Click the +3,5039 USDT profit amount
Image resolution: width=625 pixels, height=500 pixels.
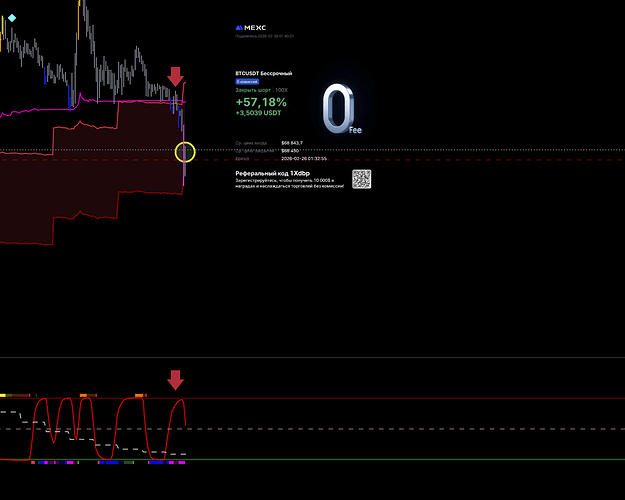tap(259, 113)
